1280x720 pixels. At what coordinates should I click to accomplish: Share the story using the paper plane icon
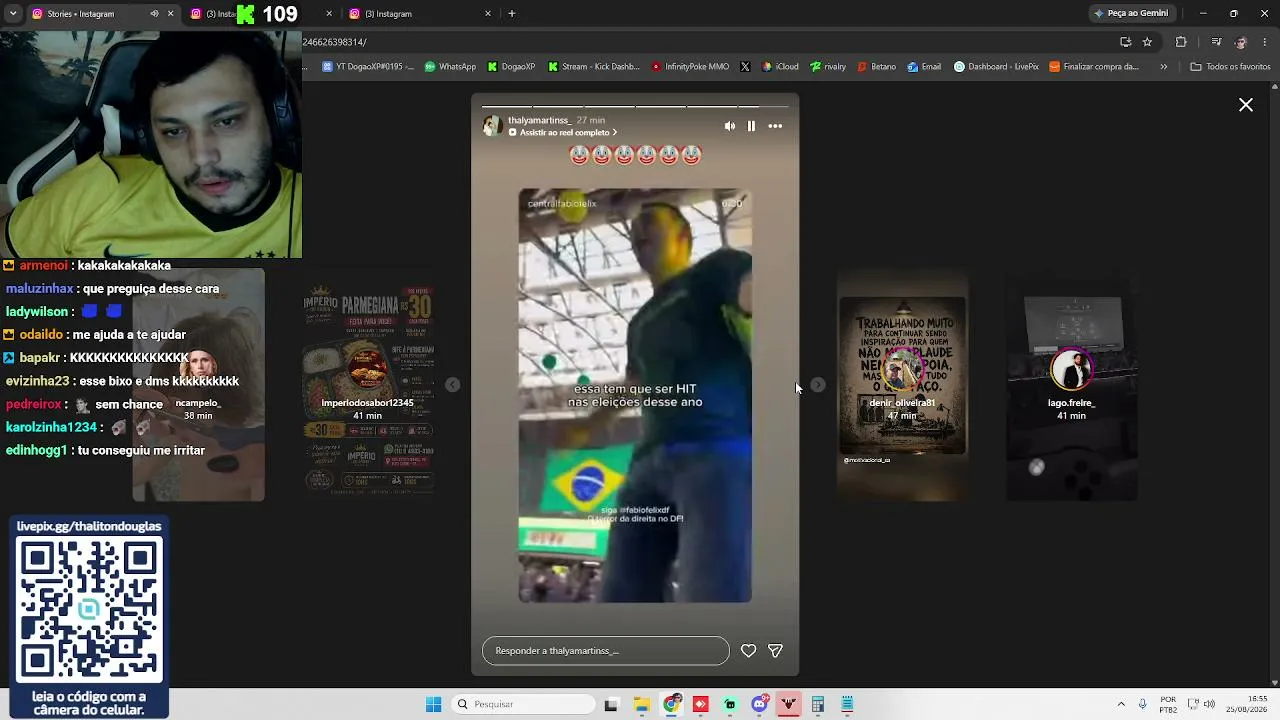point(775,651)
